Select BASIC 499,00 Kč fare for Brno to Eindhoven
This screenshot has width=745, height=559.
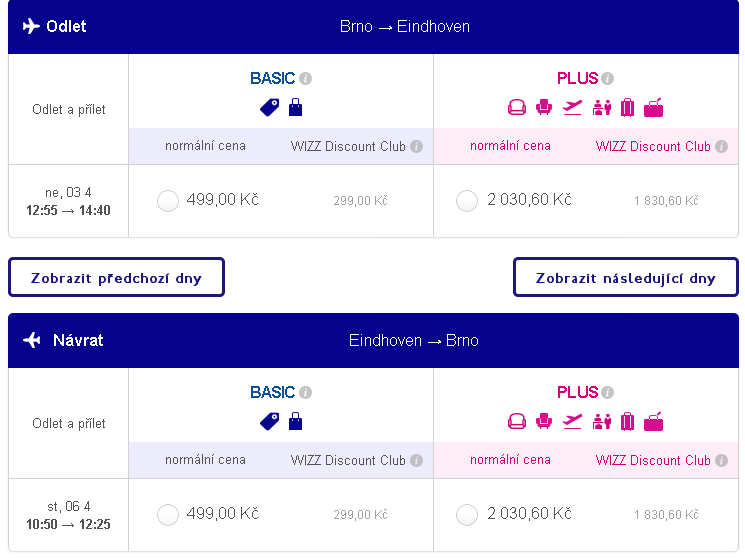pyautogui.click(x=168, y=201)
